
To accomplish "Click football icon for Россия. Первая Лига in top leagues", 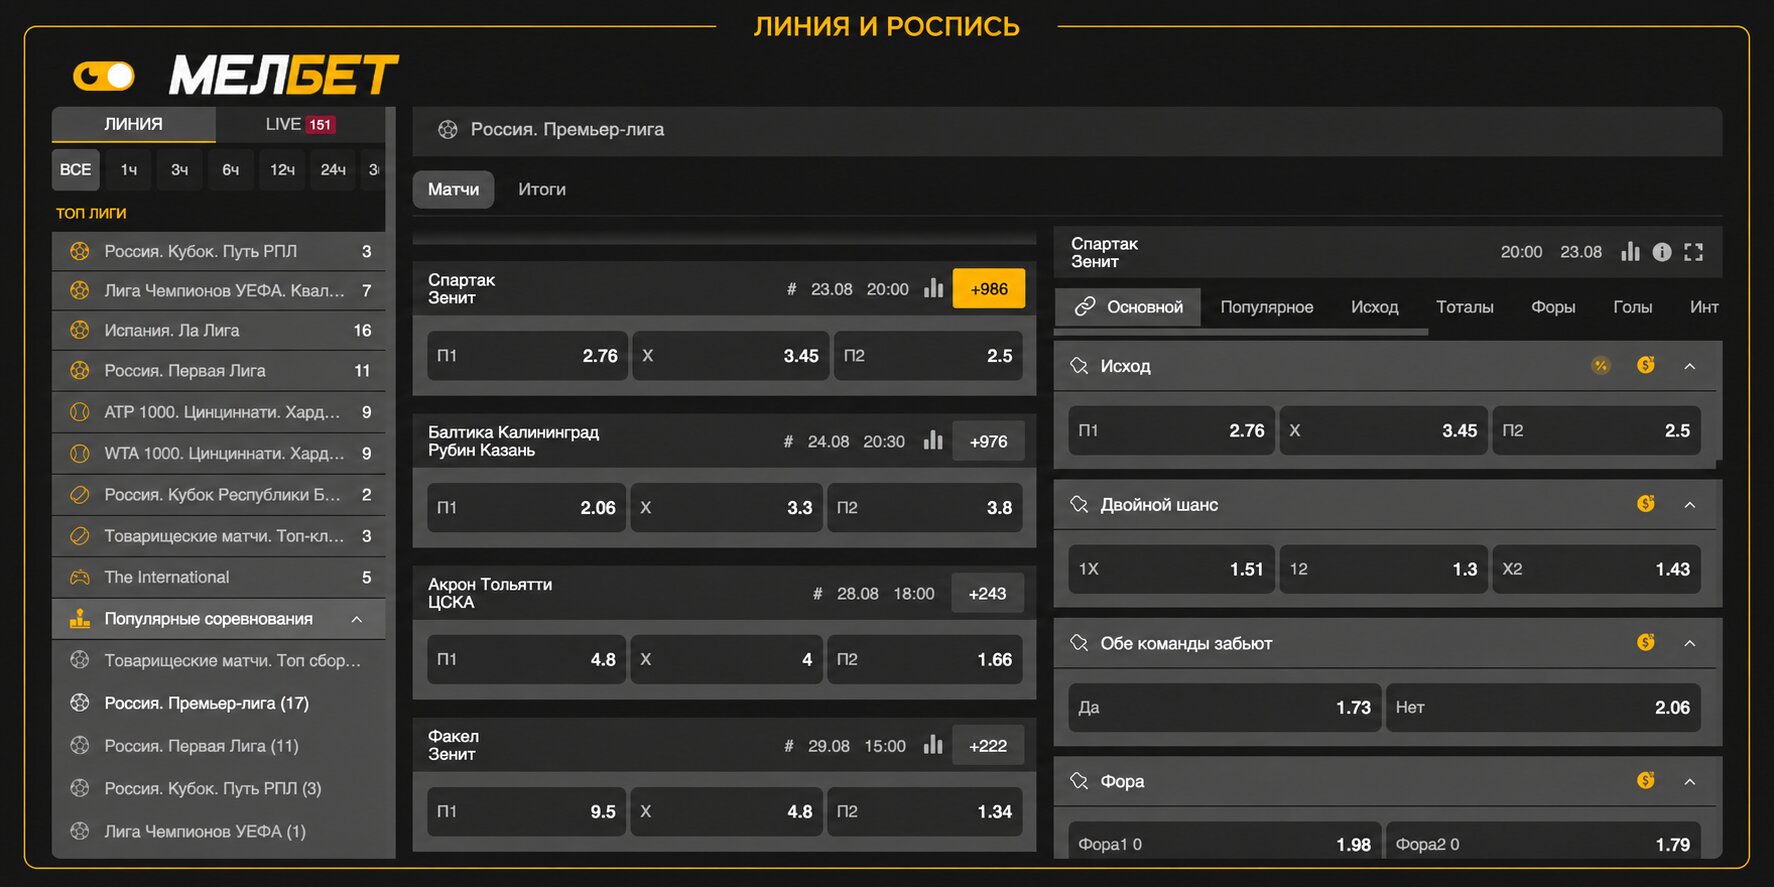I will pyautogui.click(x=79, y=371).
